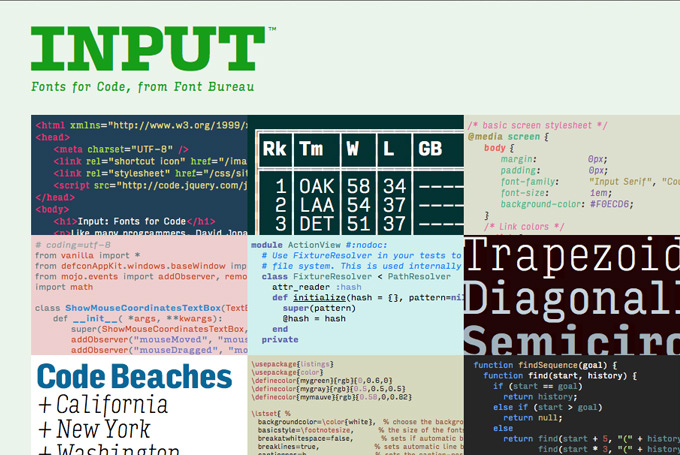Click 'GB' header in standings table

430,149
